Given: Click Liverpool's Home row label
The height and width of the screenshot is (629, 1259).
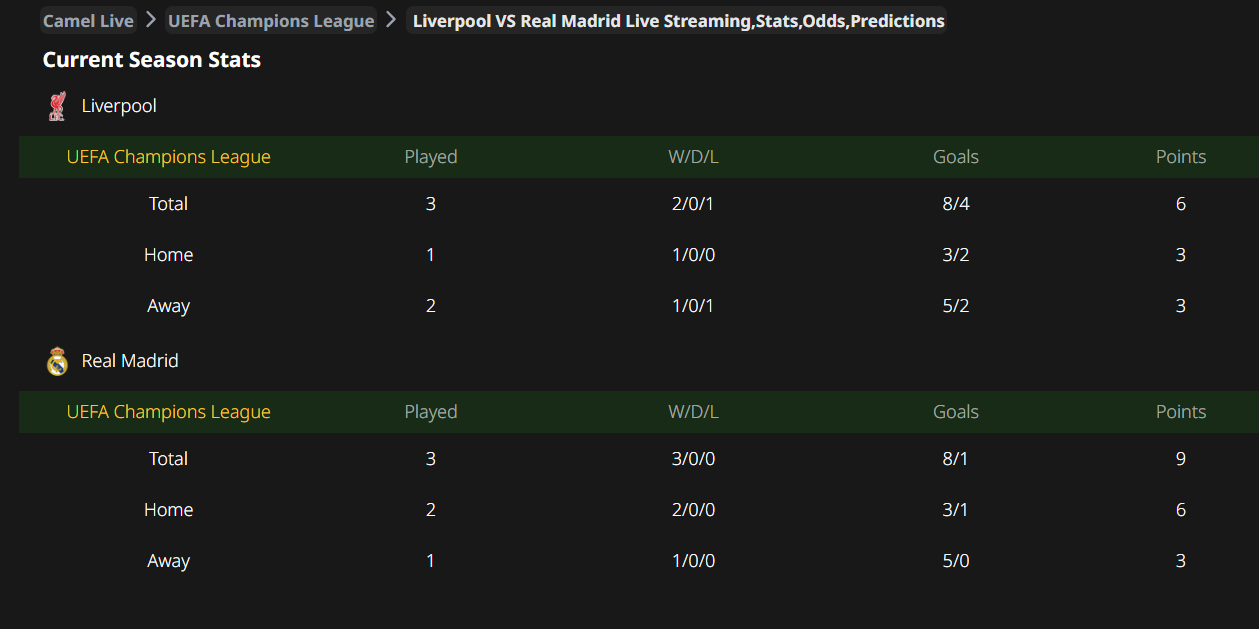Looking at the screenshot, I should (168, 255).
